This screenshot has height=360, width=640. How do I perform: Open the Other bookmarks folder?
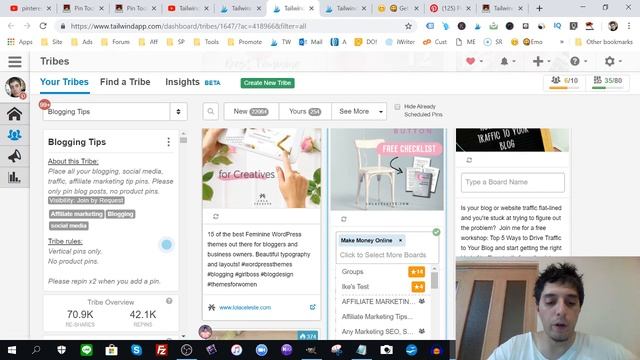coord(604,42)
